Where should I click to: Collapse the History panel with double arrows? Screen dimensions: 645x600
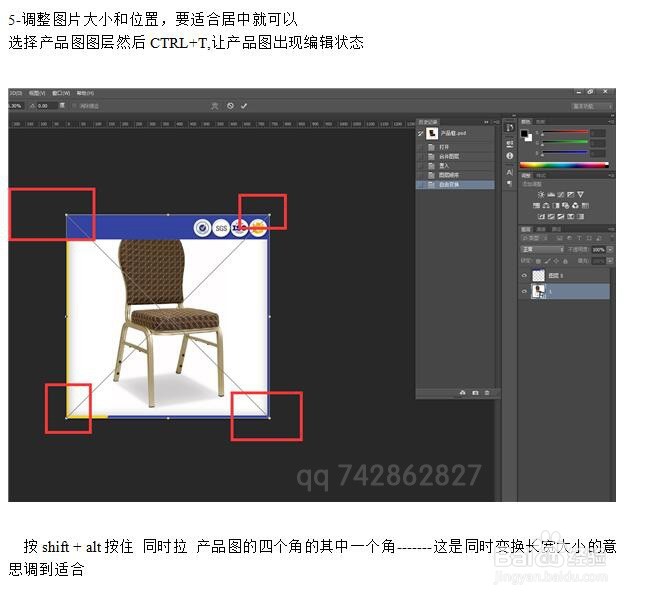point(486,122)
